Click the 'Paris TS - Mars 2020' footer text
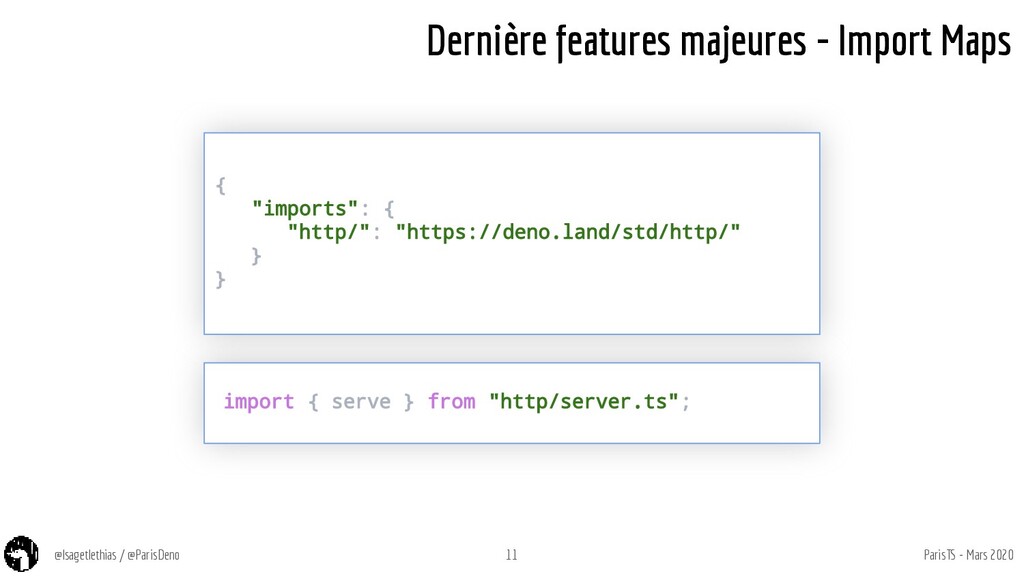Viewport: 1024px width, 576px height. tap(968, 555)
